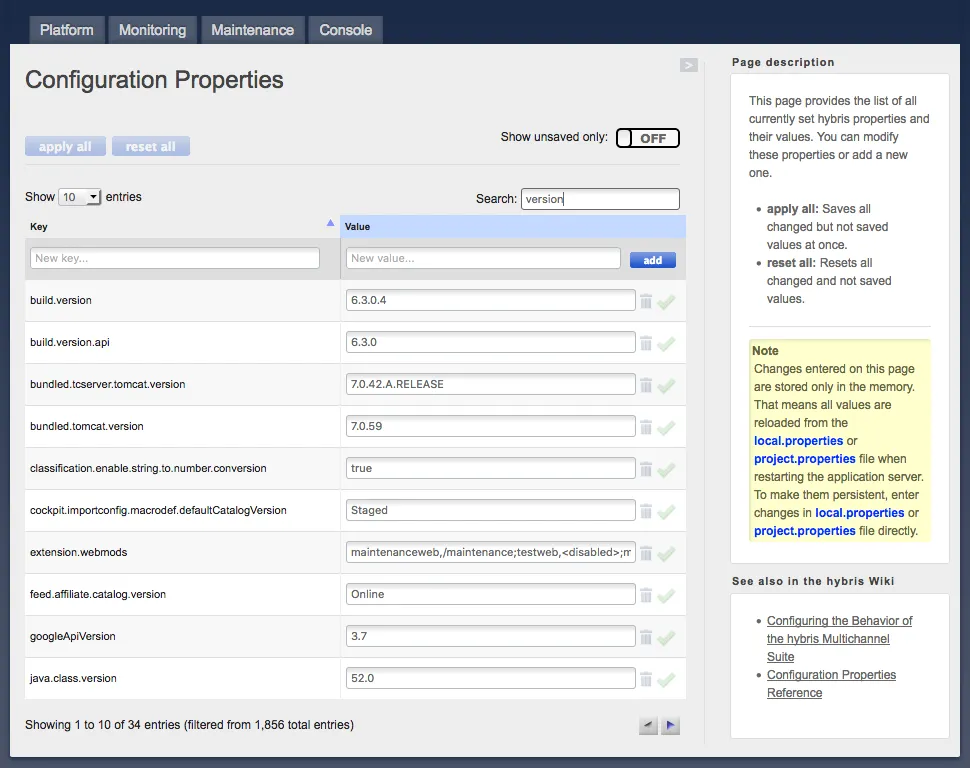
Task: Edit value field showing true
Action: 491,468
